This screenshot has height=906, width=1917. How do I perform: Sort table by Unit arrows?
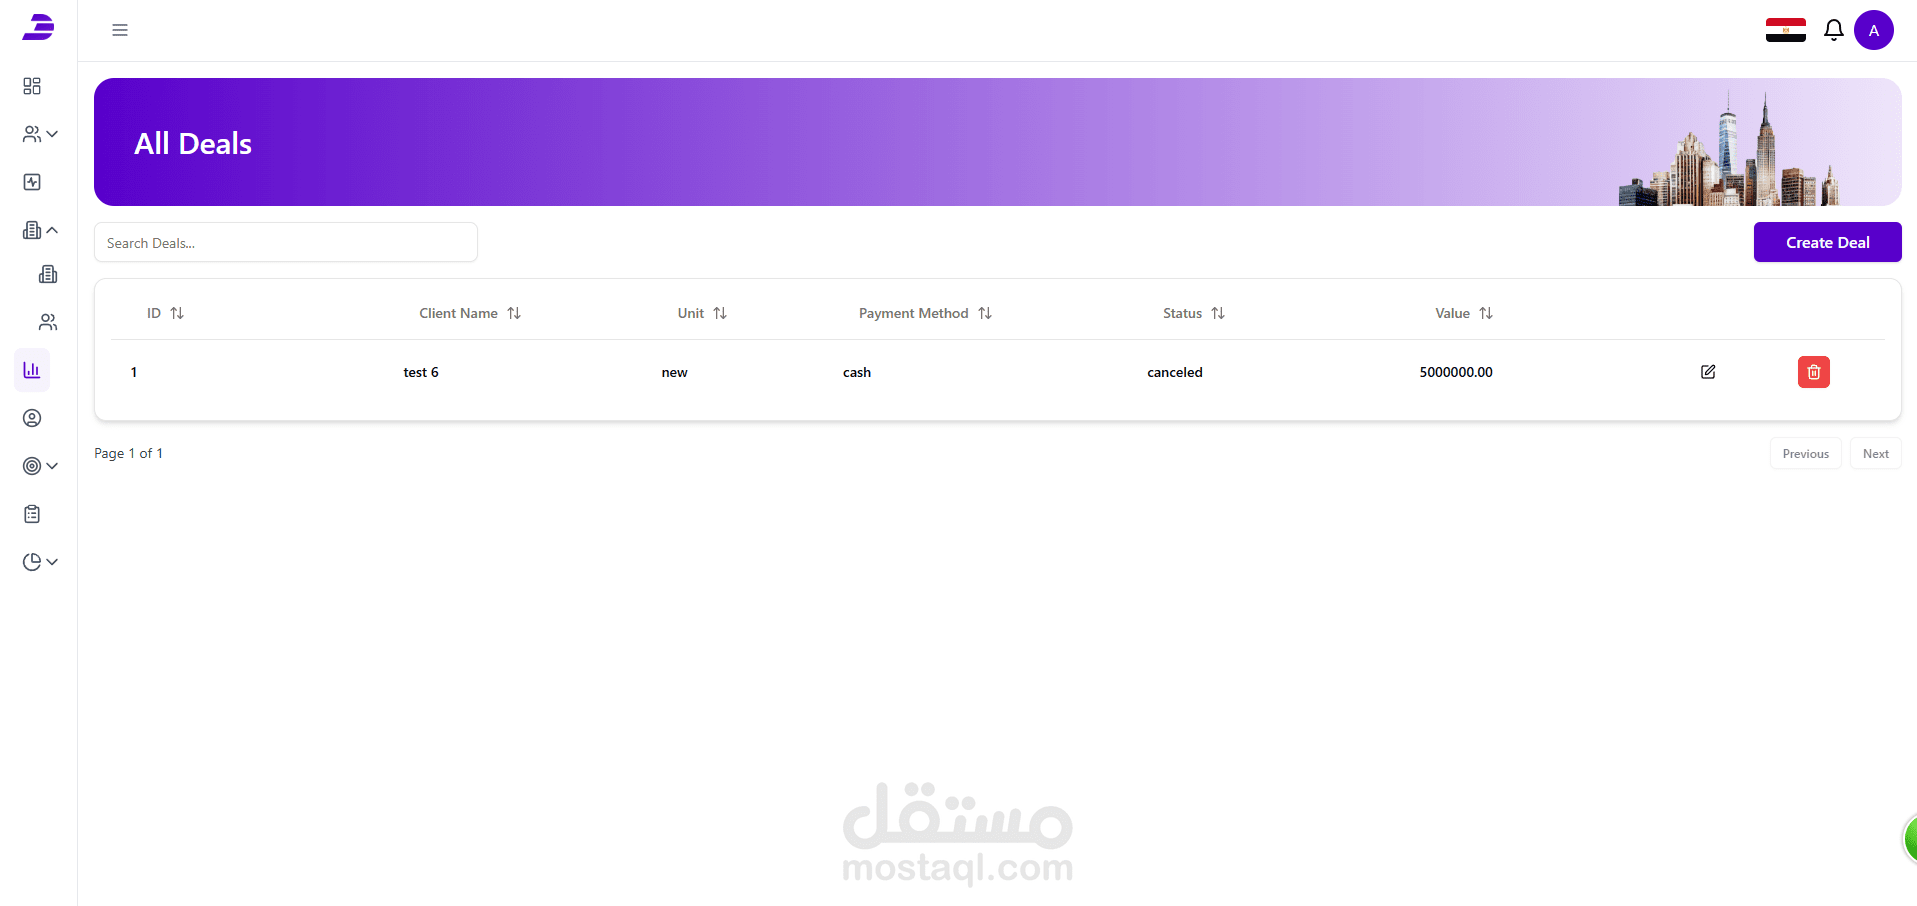click(x=720, y=313)
